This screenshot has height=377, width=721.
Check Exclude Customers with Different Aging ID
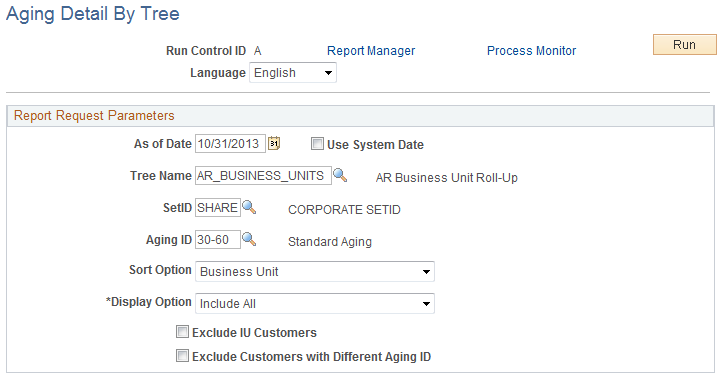coord(183,355)
